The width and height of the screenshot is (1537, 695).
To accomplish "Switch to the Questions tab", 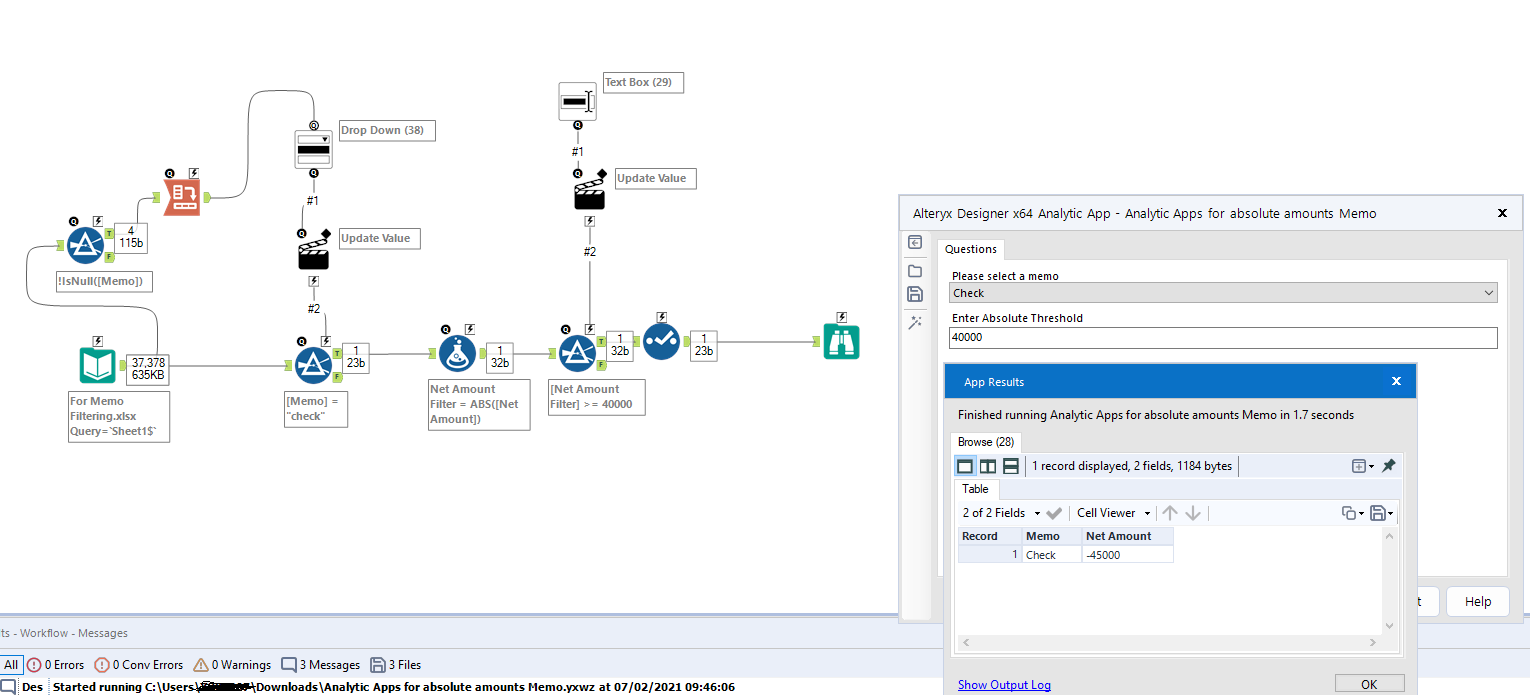I will tap(970, 248).
